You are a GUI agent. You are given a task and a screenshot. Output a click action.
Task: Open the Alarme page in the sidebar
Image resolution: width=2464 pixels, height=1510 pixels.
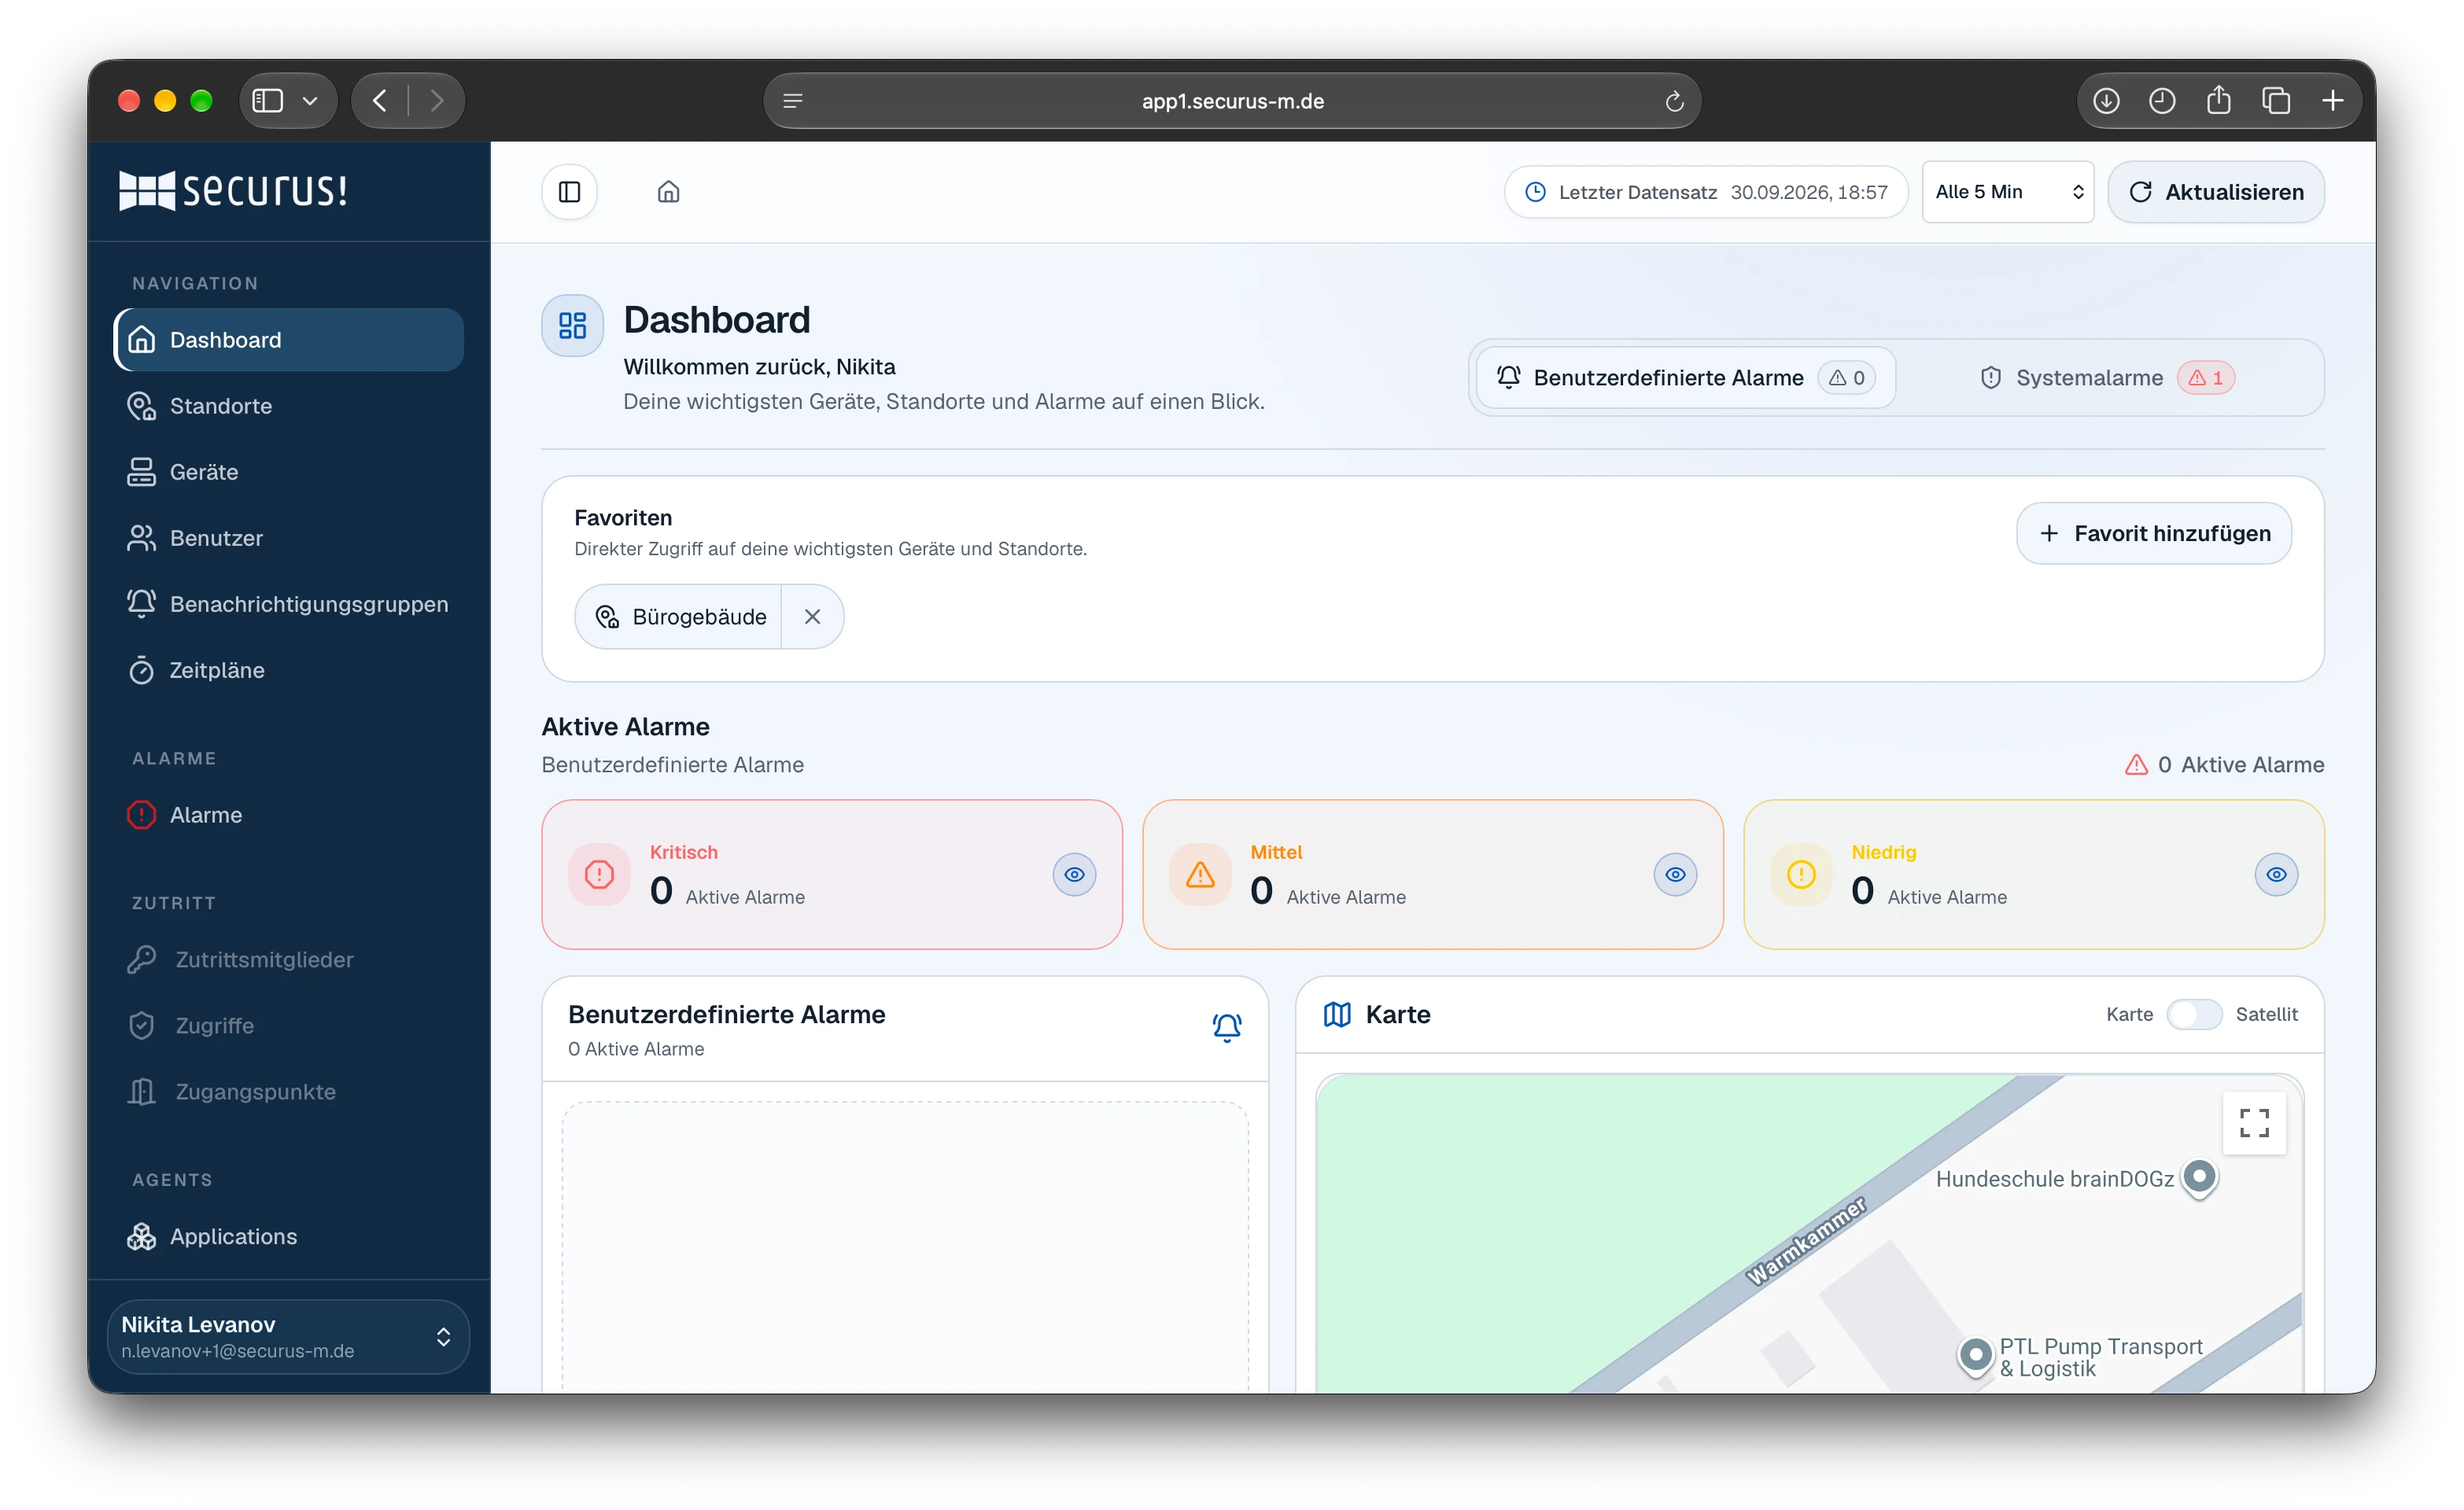tap(288, 815)
